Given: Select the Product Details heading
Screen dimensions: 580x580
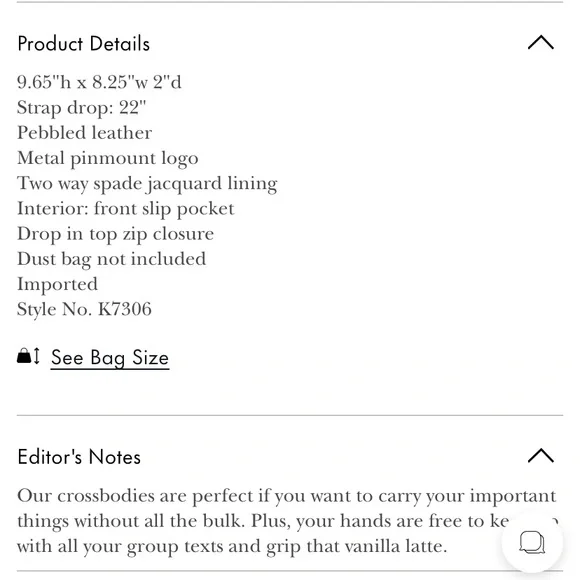Looking at the screenshot, I should click(84, 44).
